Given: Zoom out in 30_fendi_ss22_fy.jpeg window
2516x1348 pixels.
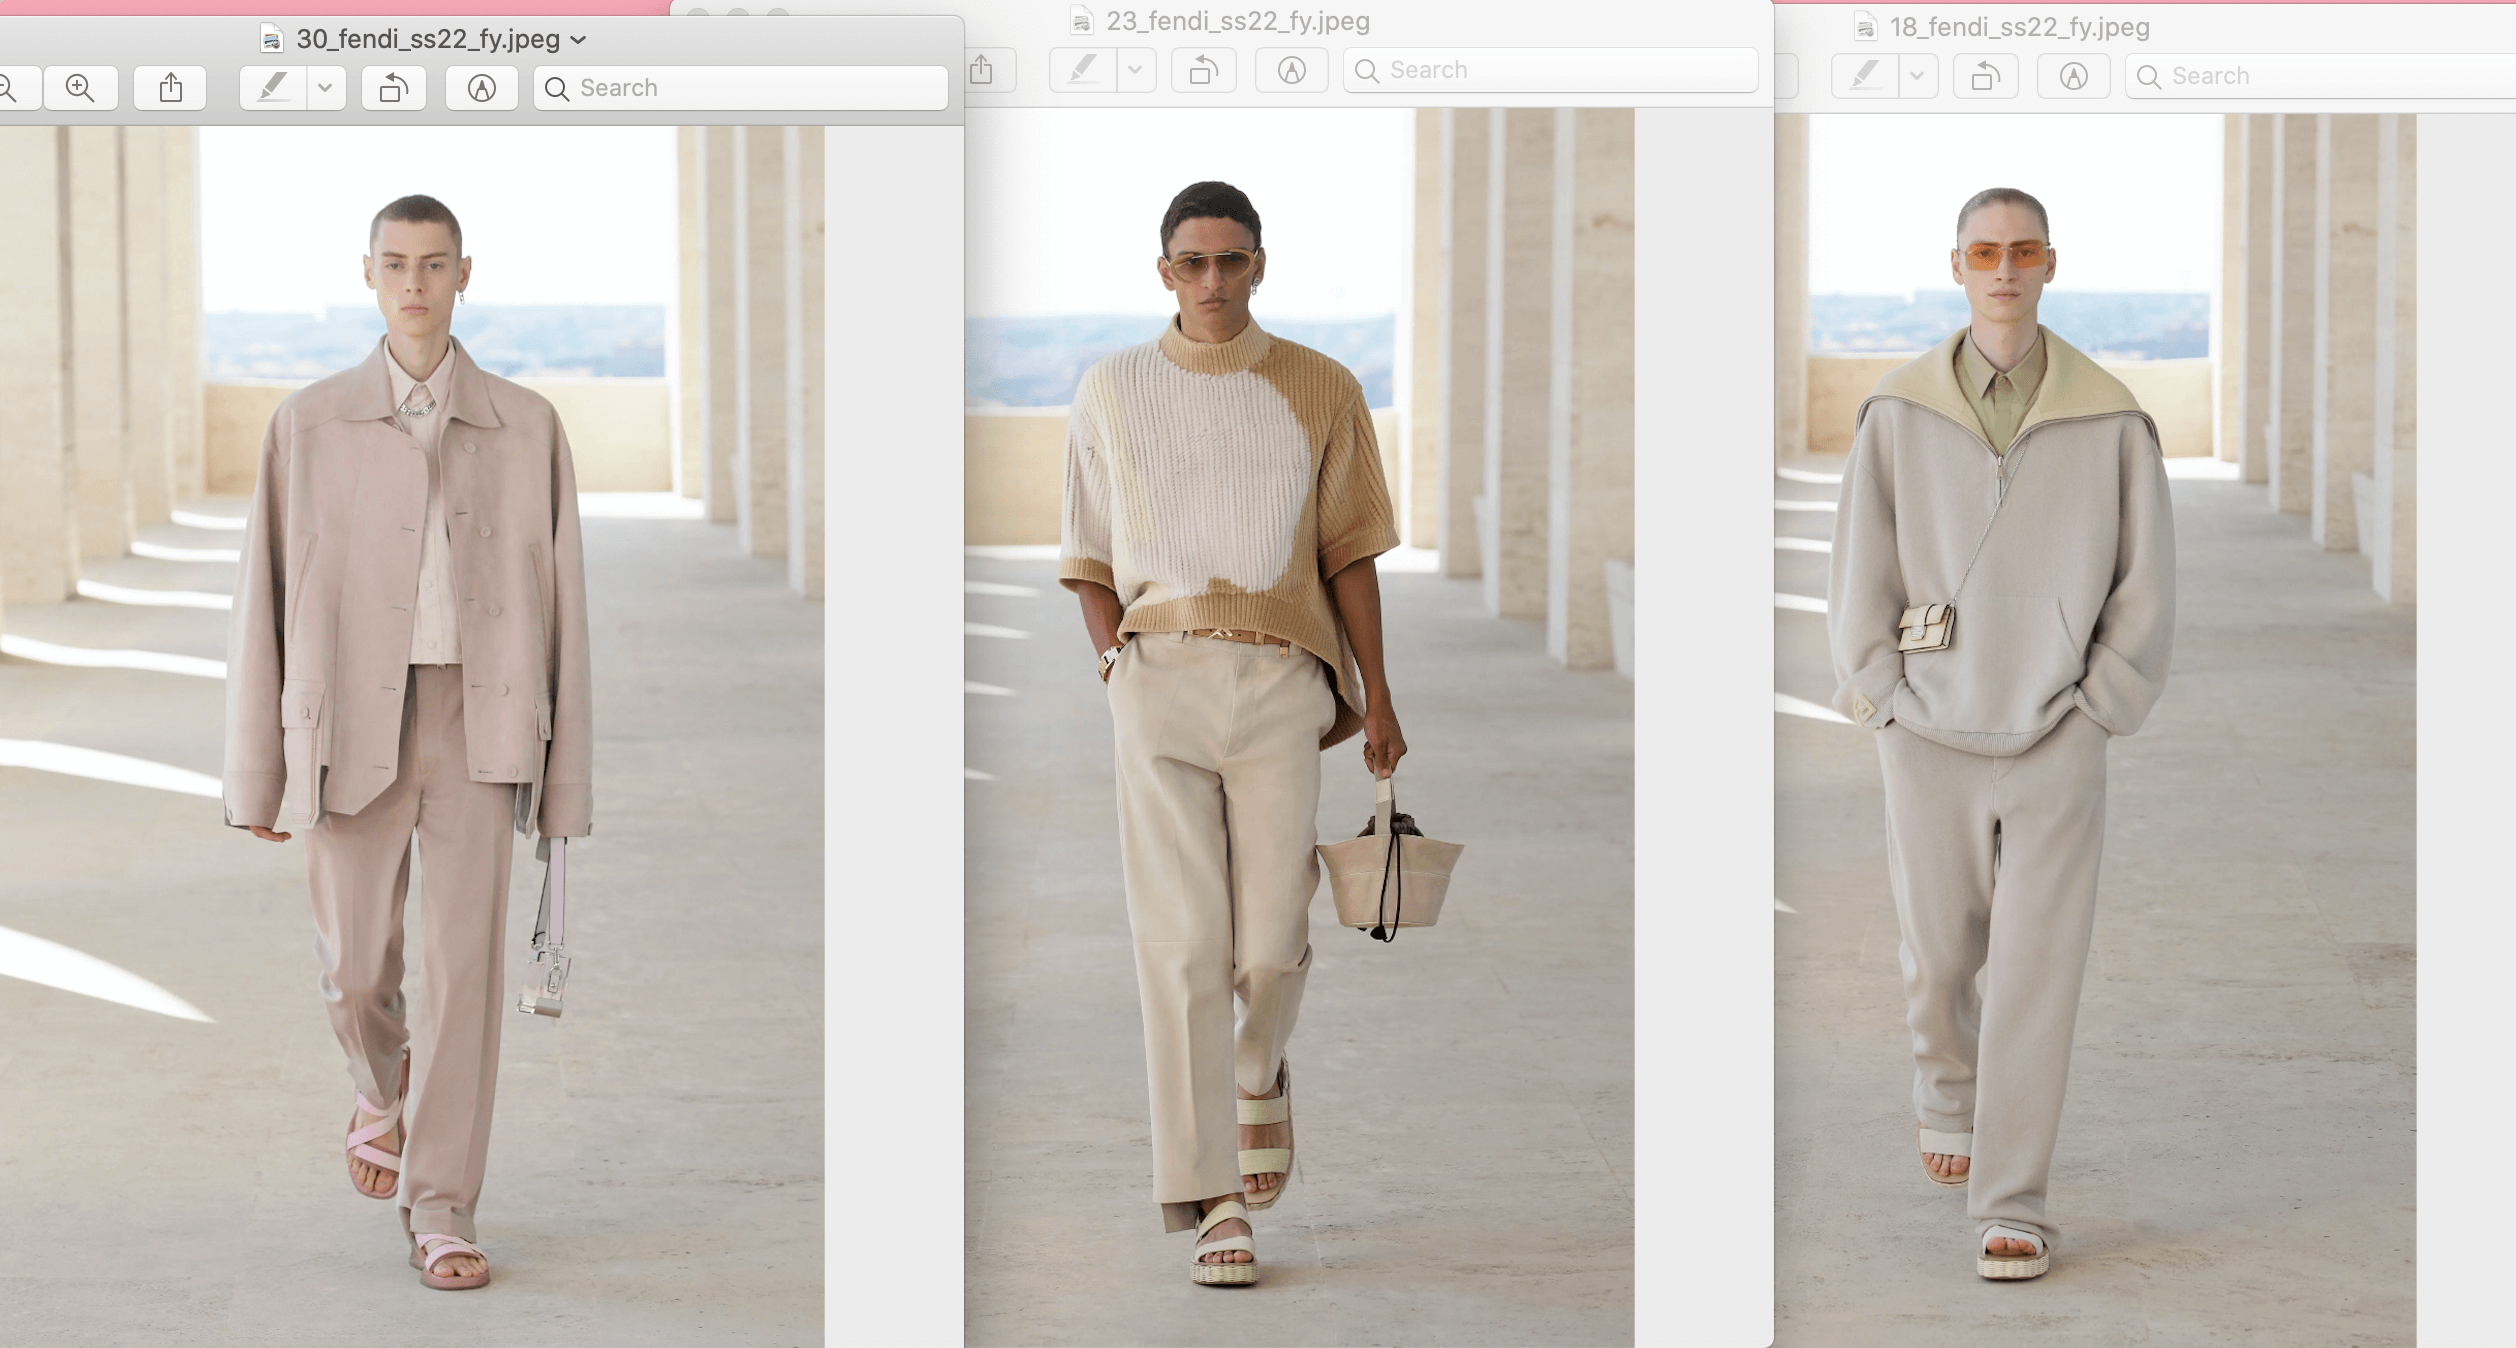Looking at the screenshot, I should point(15,88).
